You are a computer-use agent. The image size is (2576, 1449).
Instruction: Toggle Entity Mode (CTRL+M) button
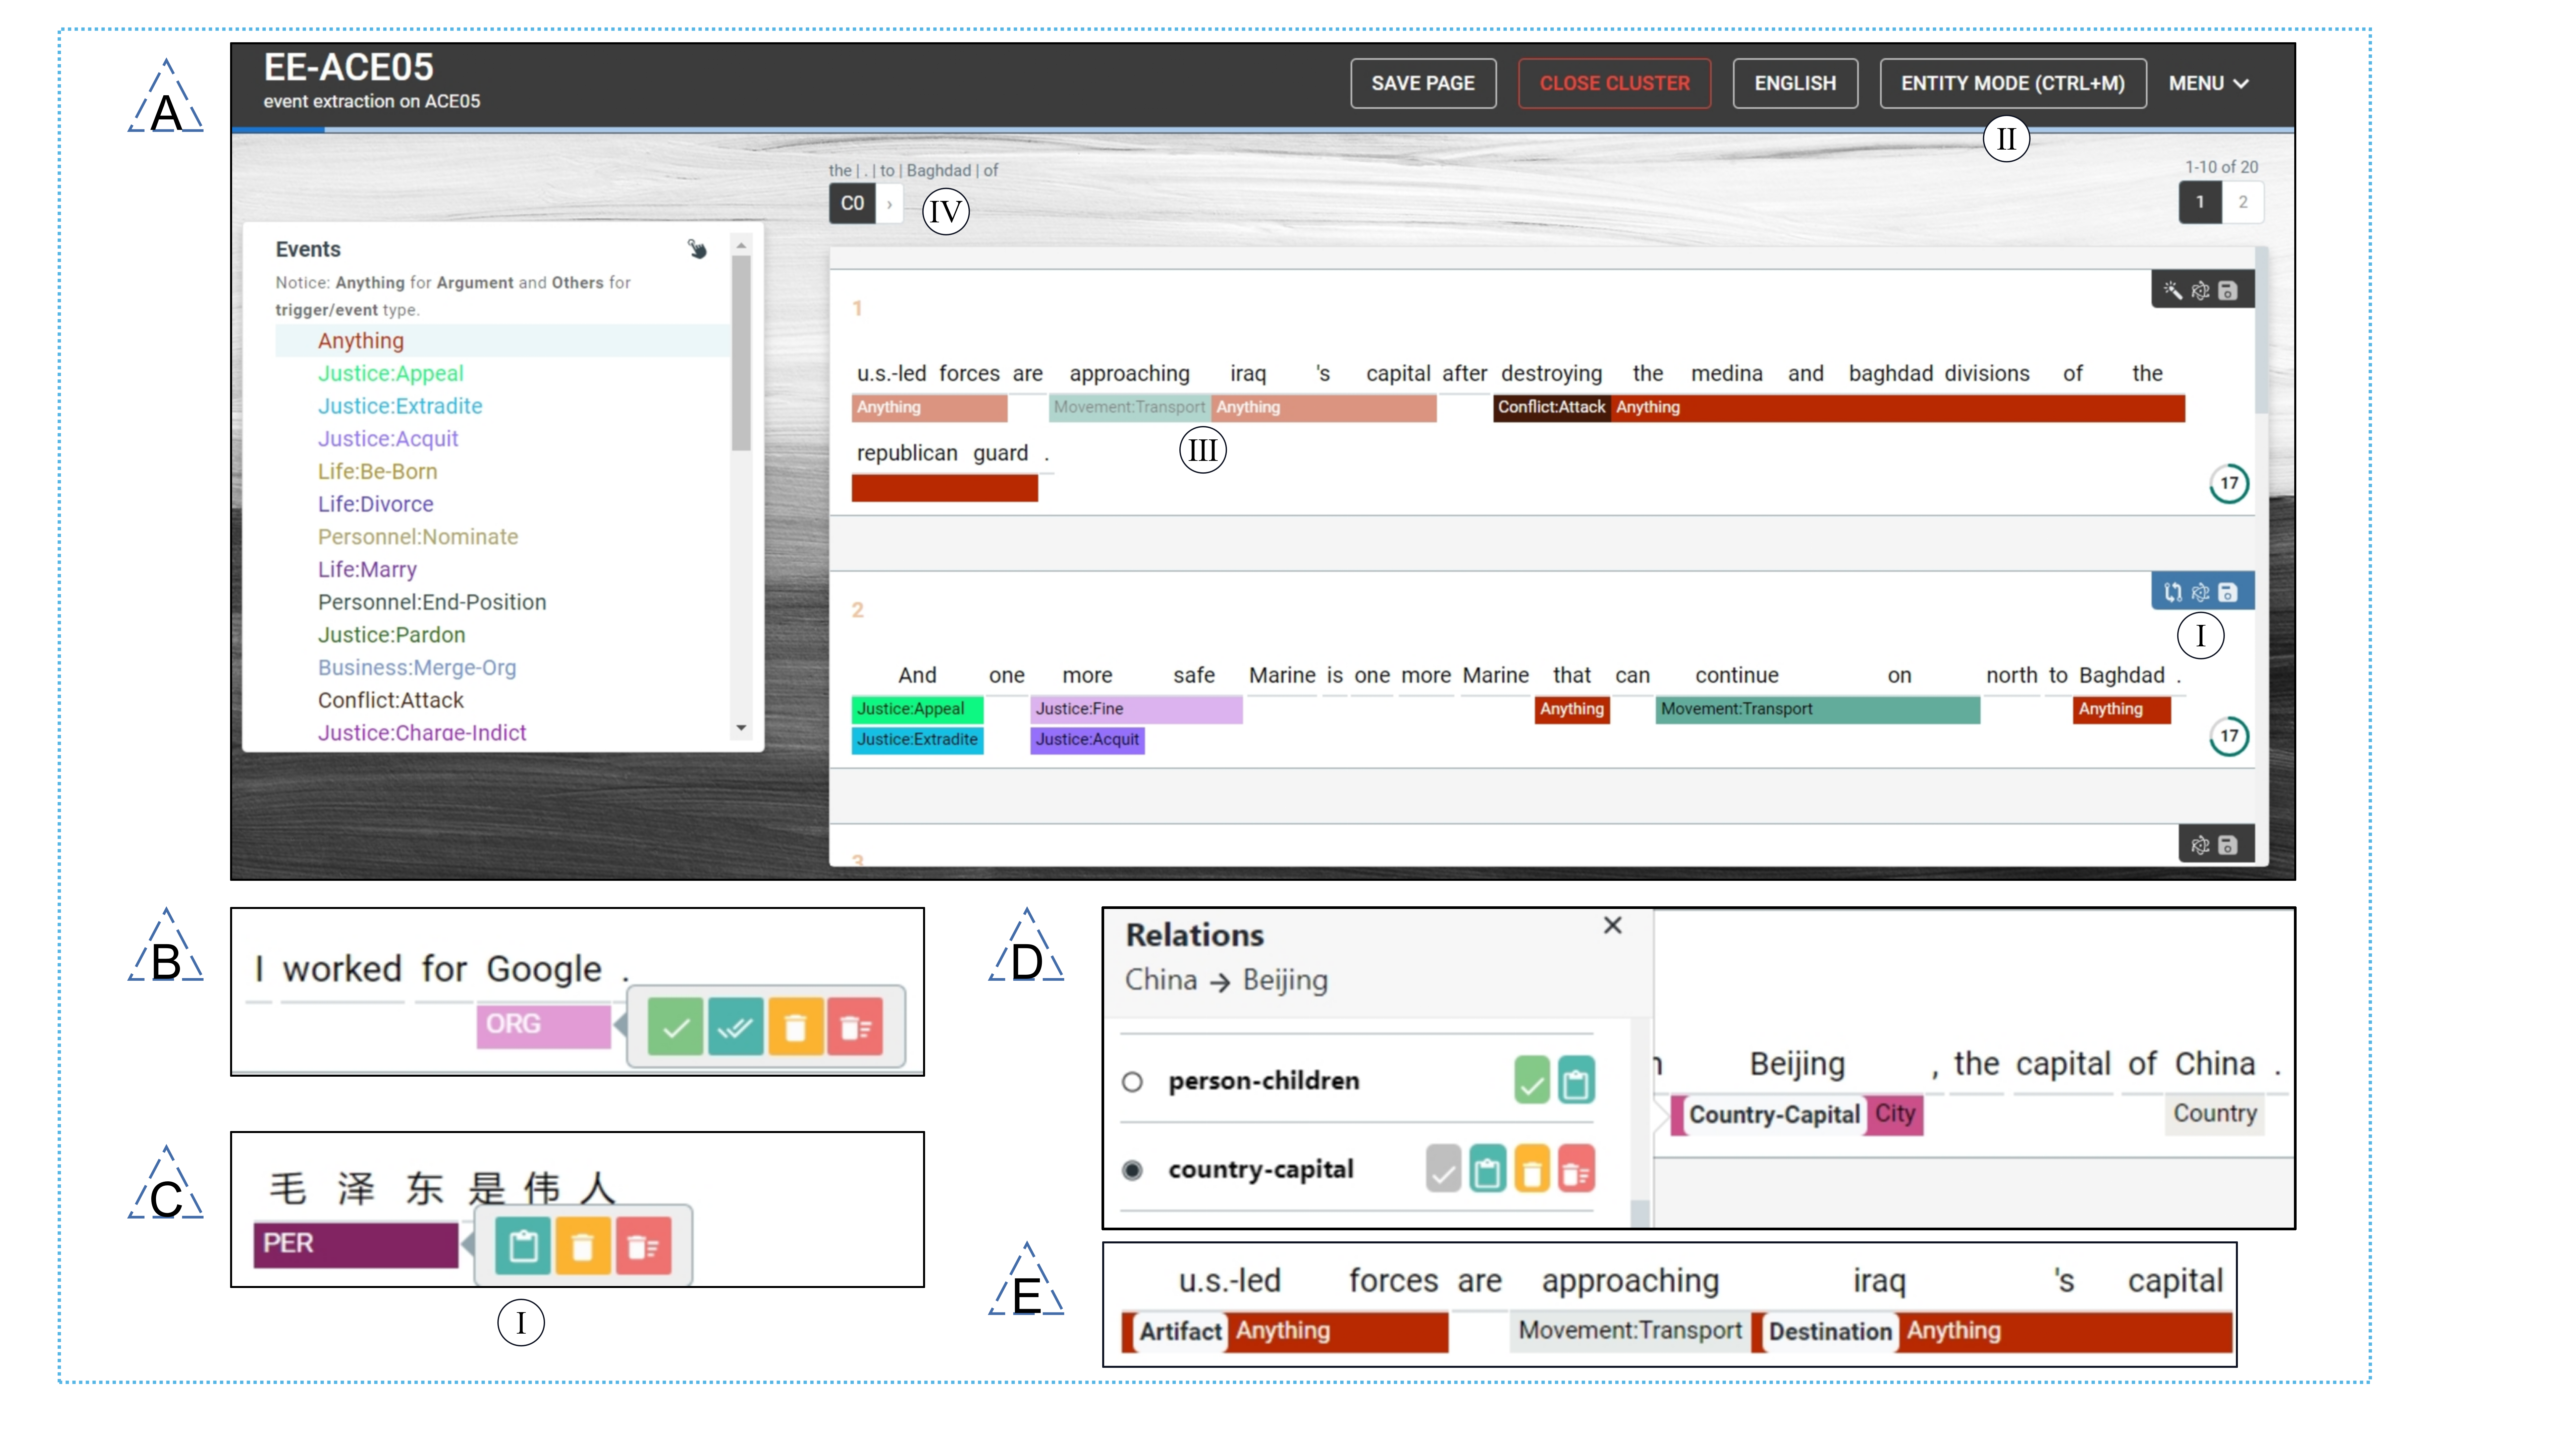coord(2012,83)
